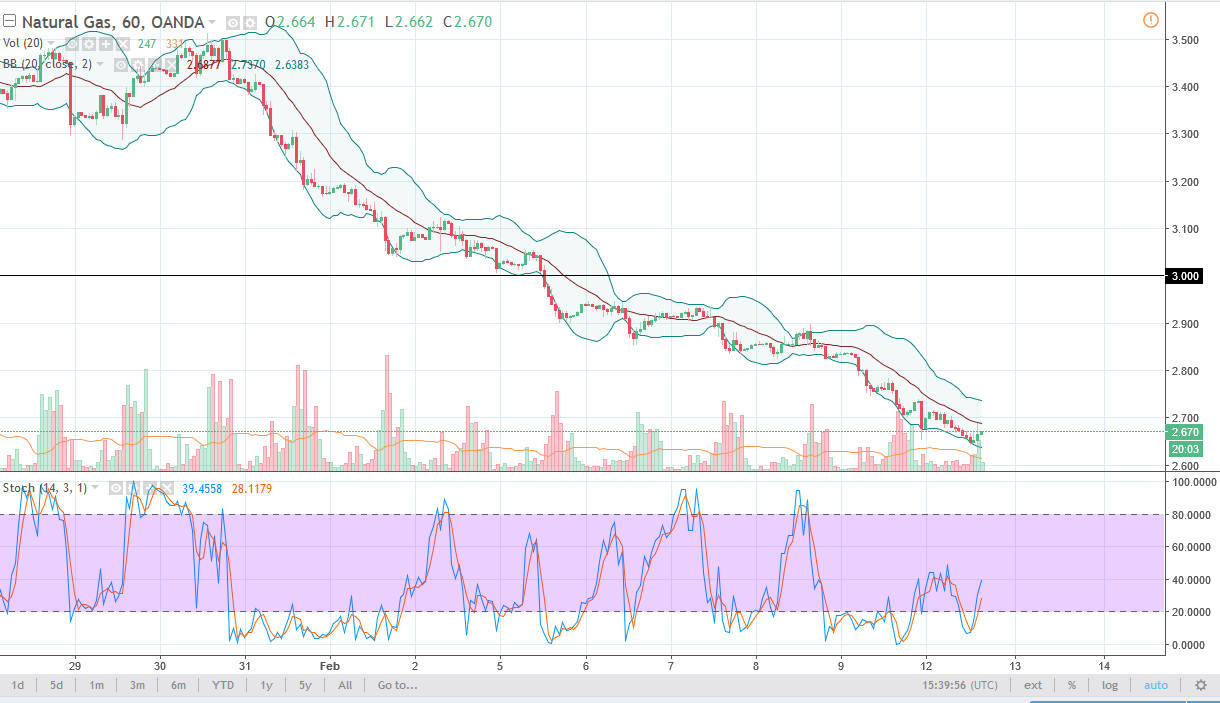The image size is (1220, 703).
Task: Select the 5y time range
Action: tap(304, 685)
